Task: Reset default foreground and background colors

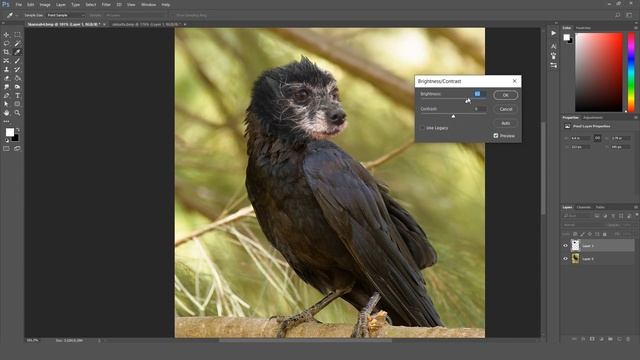Action: [x=7, y=140]
